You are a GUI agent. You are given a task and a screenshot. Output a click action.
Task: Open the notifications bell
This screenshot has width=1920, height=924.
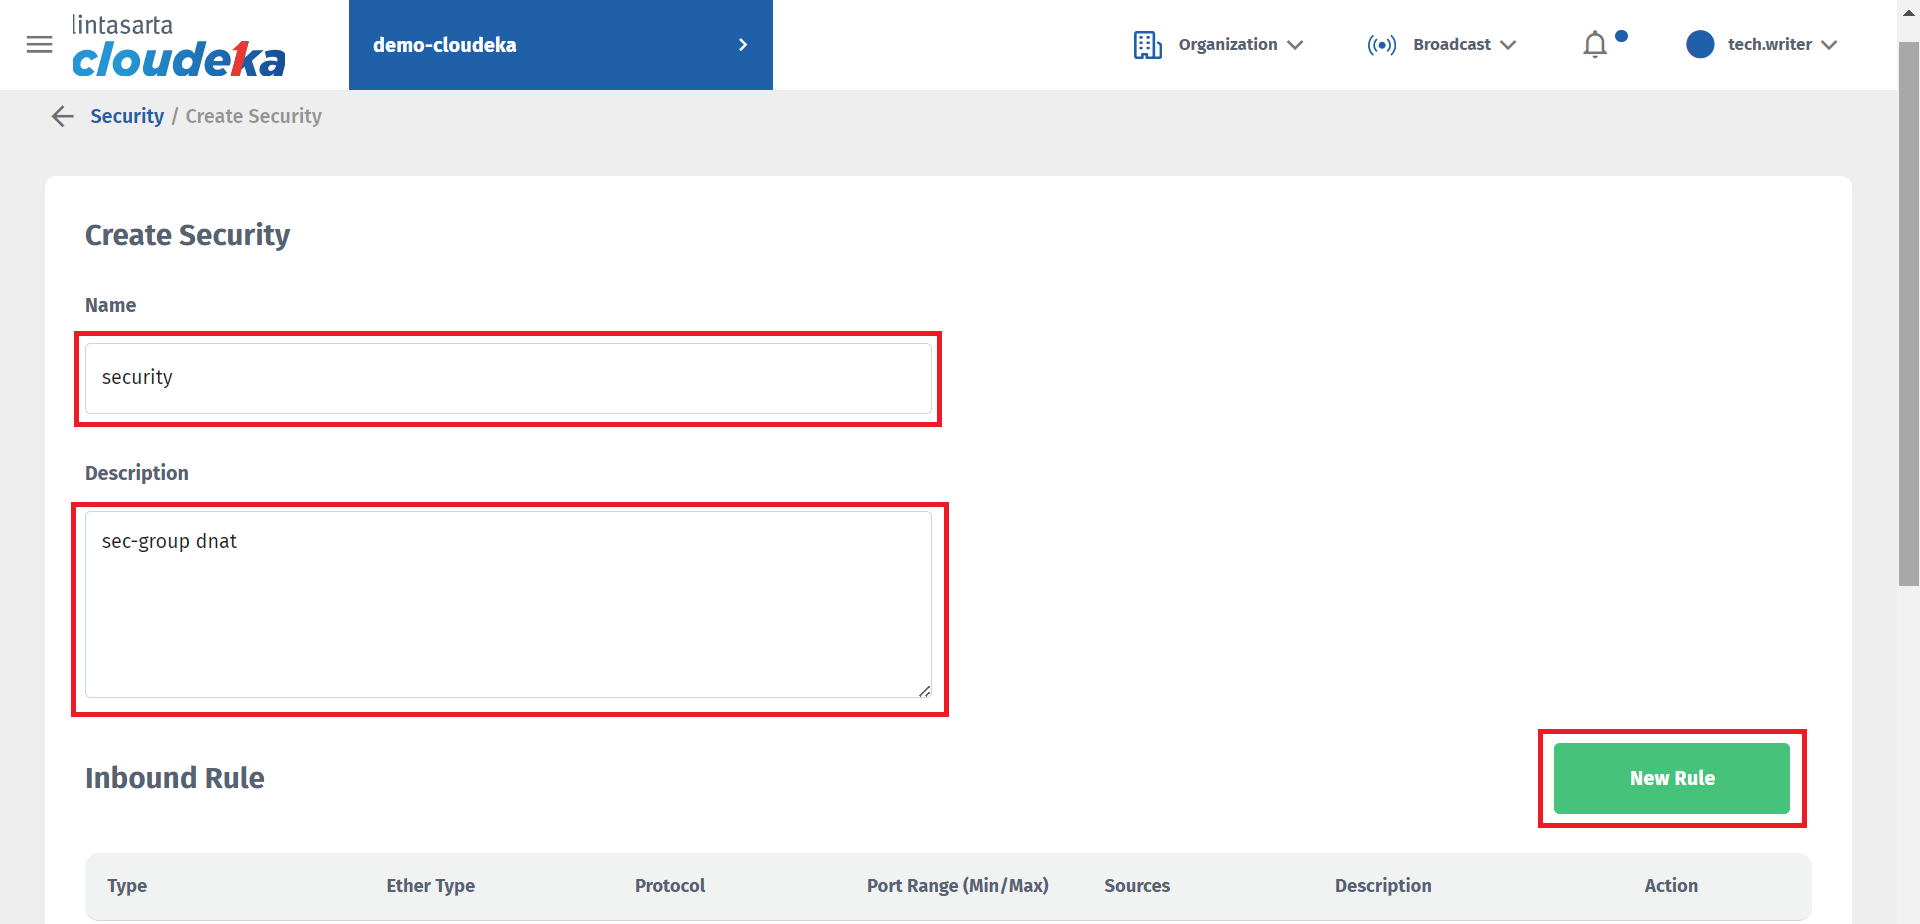tap(1595, 45)
